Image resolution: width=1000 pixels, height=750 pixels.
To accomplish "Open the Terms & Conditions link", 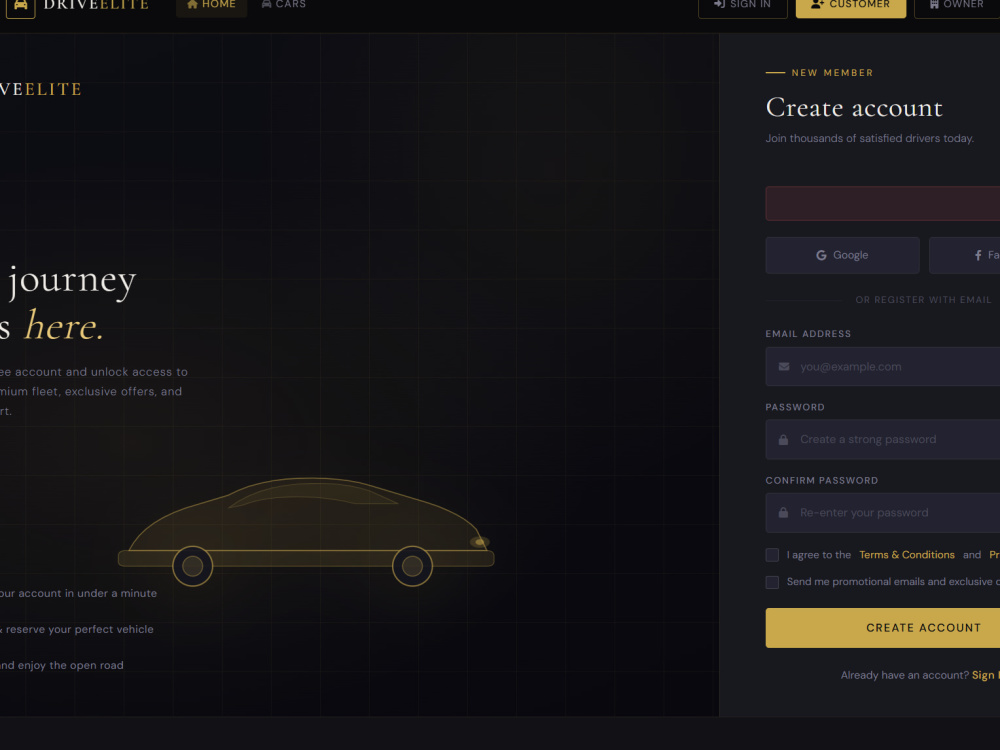I will pyautogui.click(x=906, y=555).
